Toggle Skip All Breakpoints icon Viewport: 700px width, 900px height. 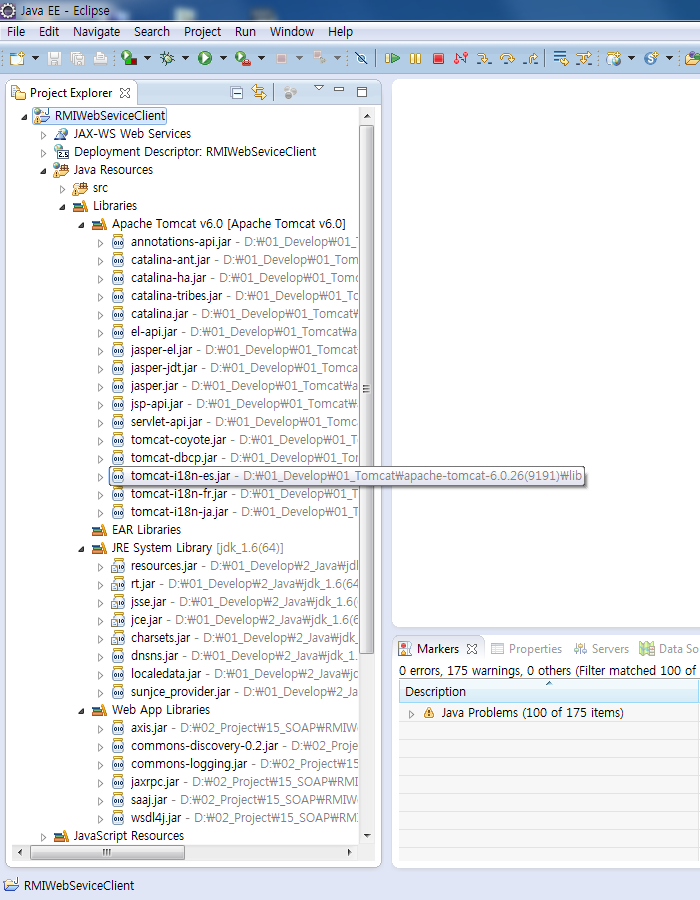pos(361,59)
